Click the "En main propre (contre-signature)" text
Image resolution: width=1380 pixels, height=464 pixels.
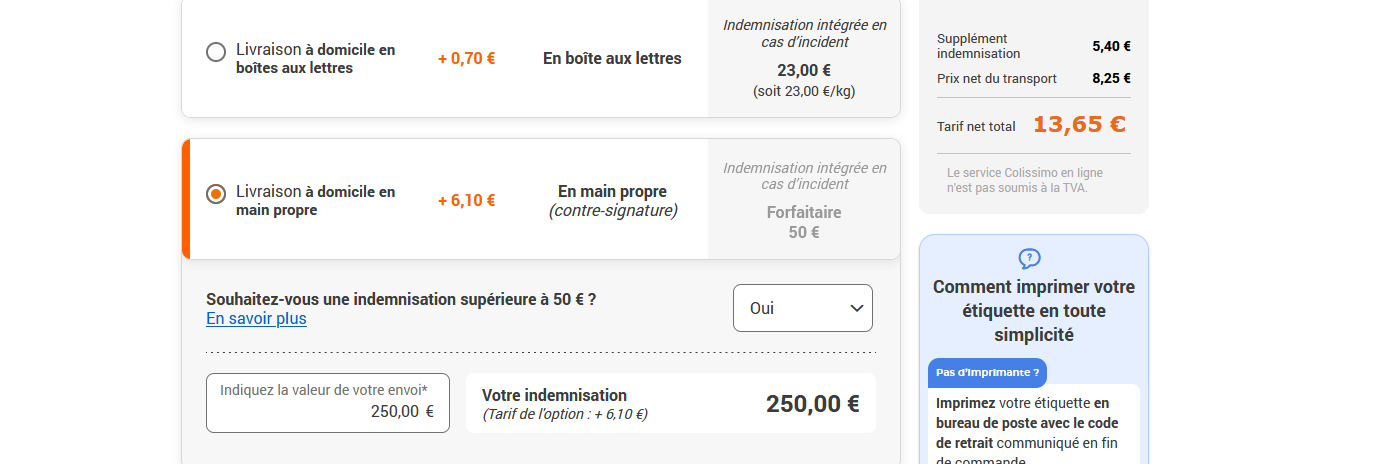(612, 200)
